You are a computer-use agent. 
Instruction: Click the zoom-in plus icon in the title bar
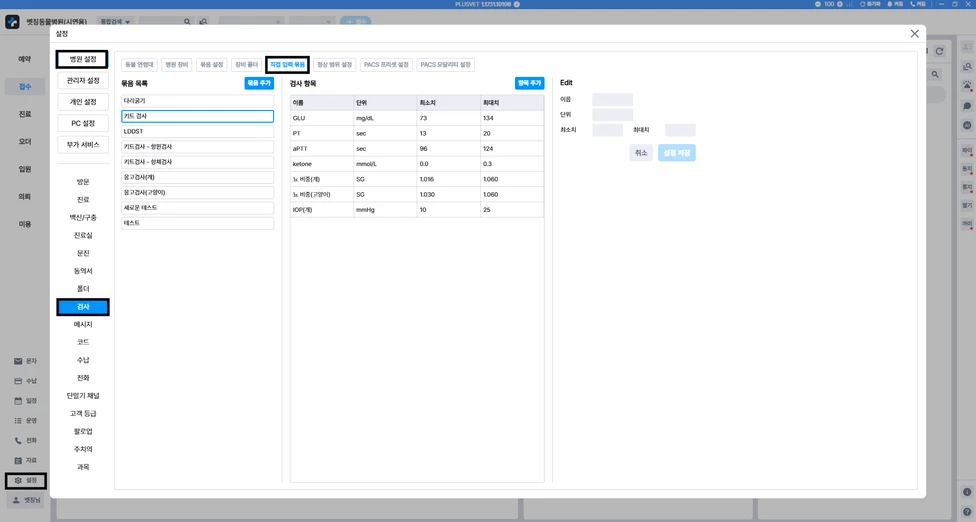click(840, 4)
